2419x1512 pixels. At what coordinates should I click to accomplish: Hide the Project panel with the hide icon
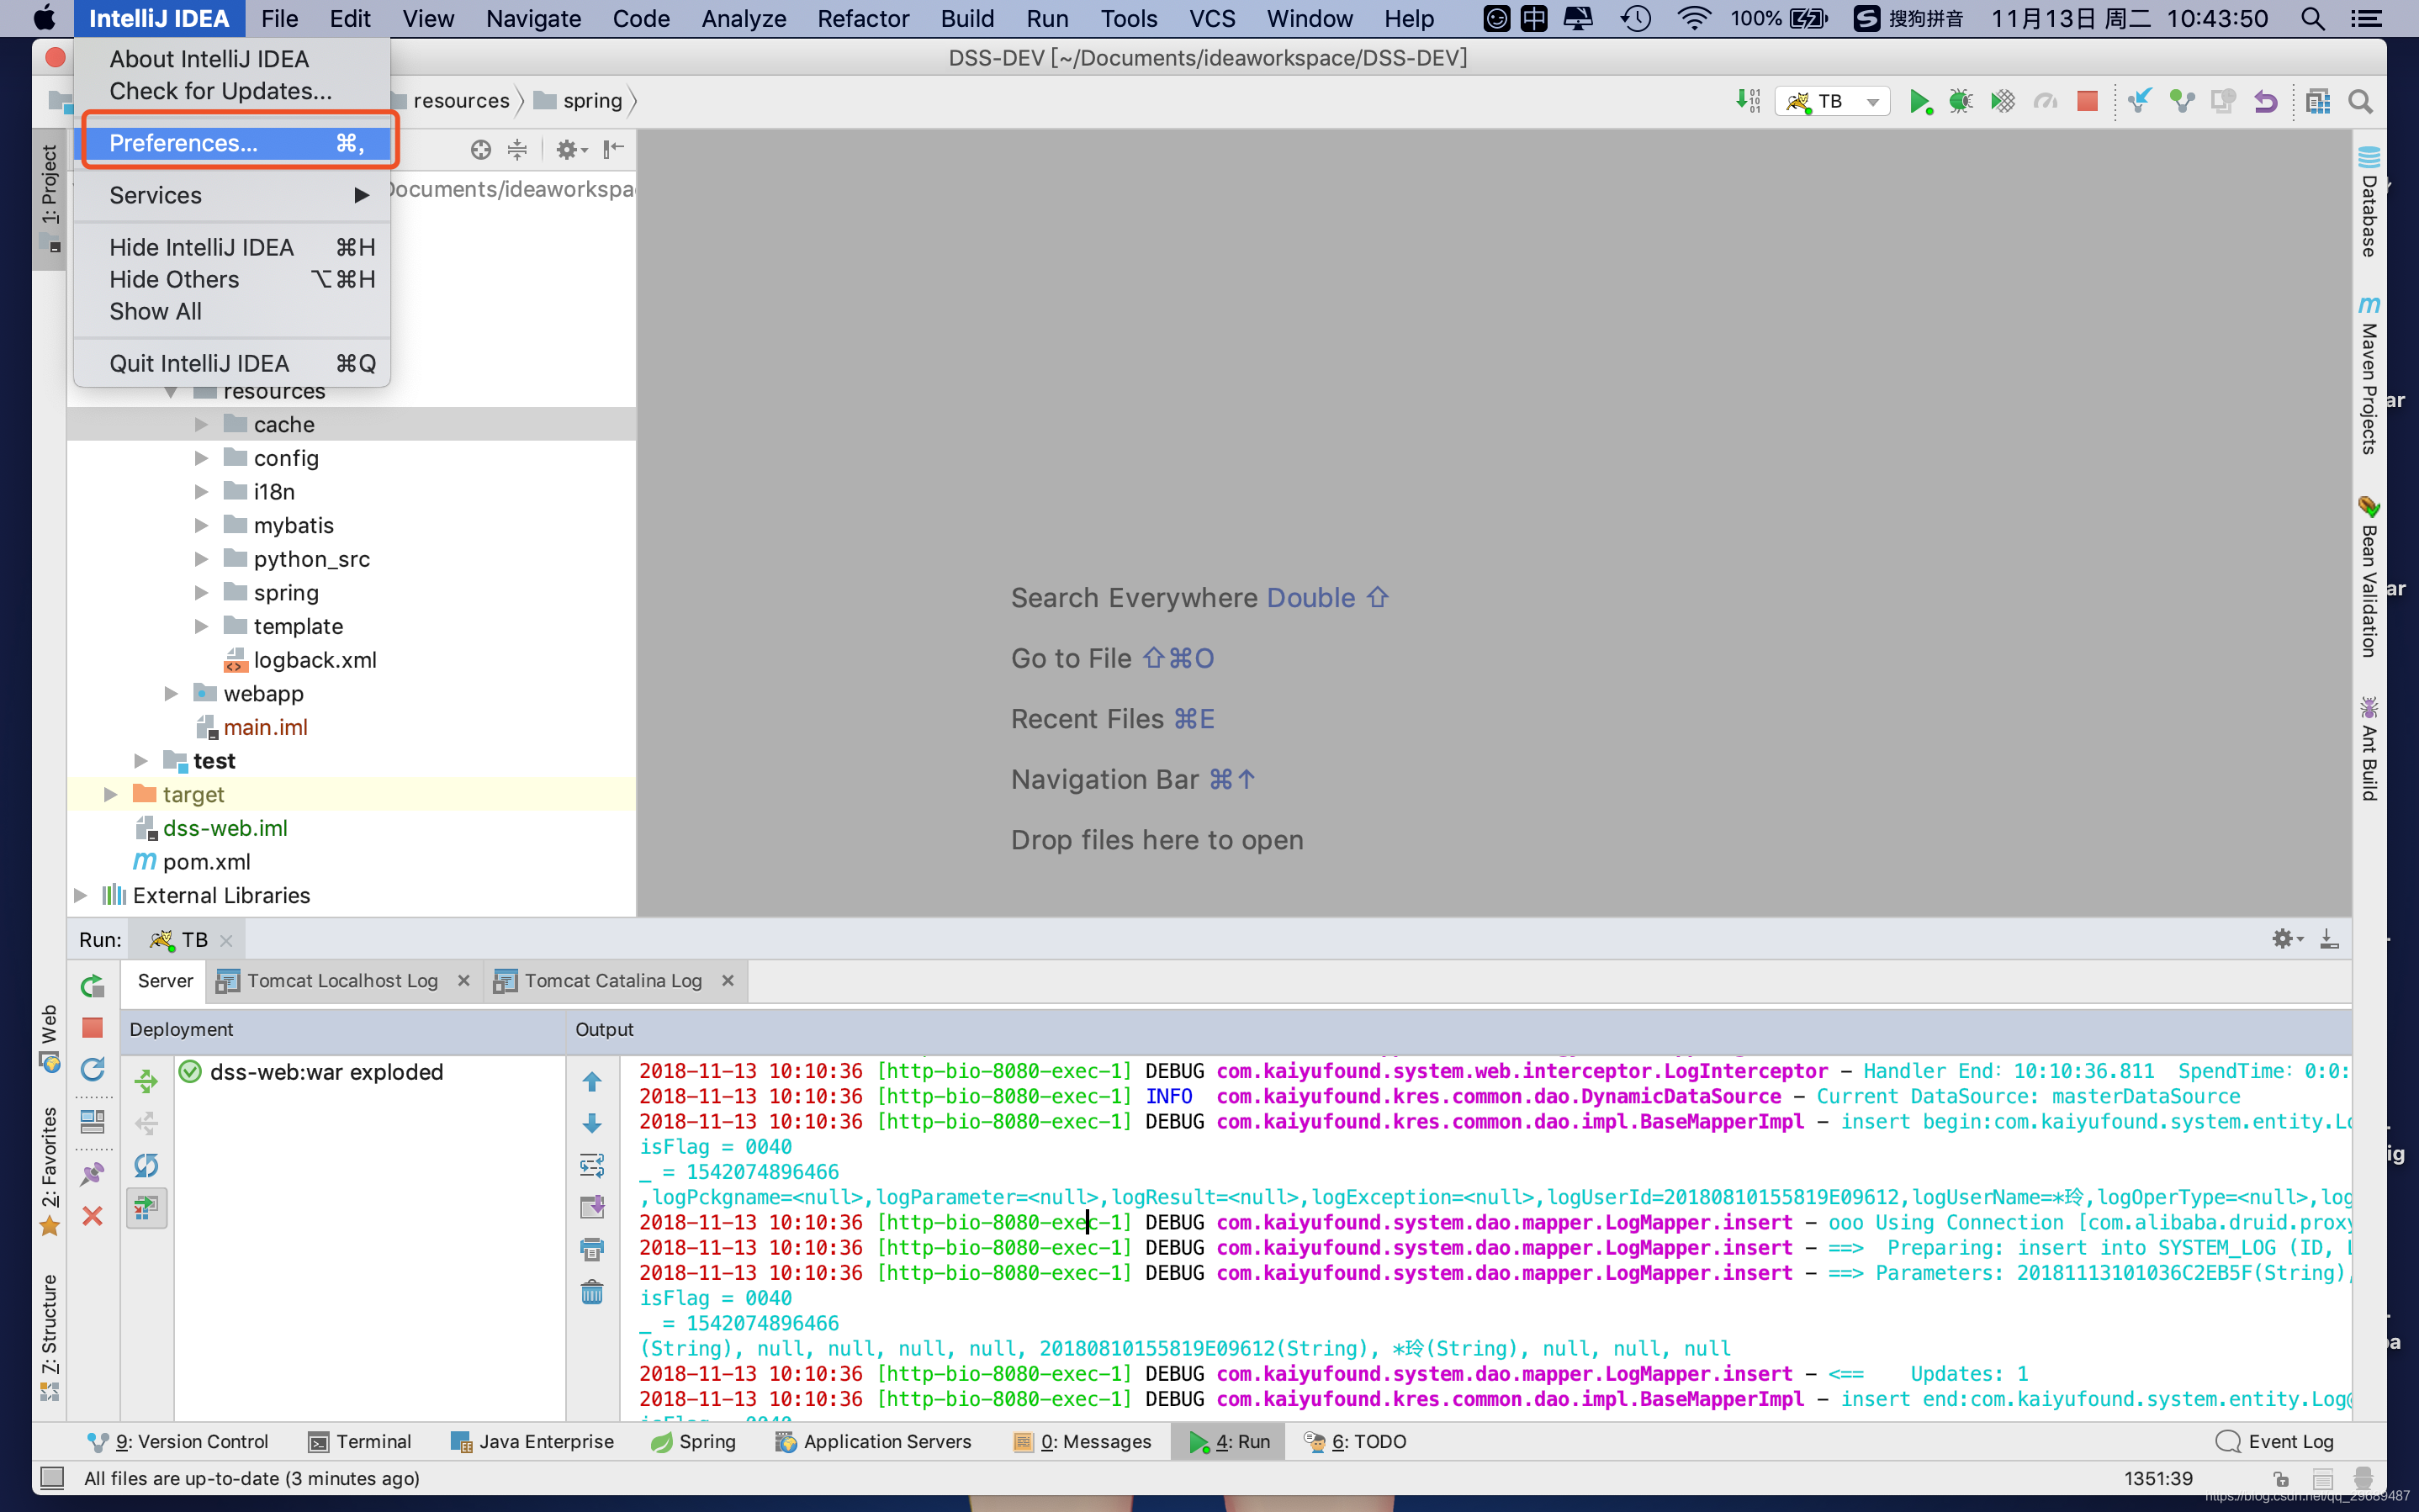(614, 150)
